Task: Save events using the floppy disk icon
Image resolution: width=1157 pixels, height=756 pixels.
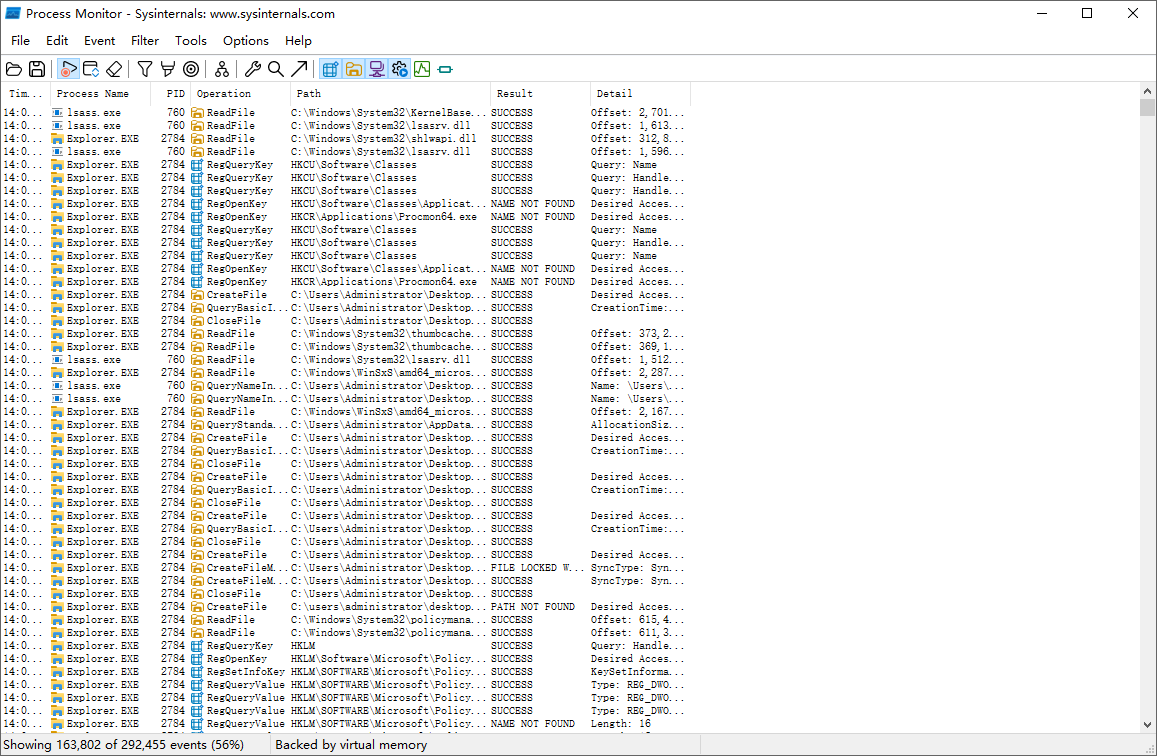Action: click(37, 69)
